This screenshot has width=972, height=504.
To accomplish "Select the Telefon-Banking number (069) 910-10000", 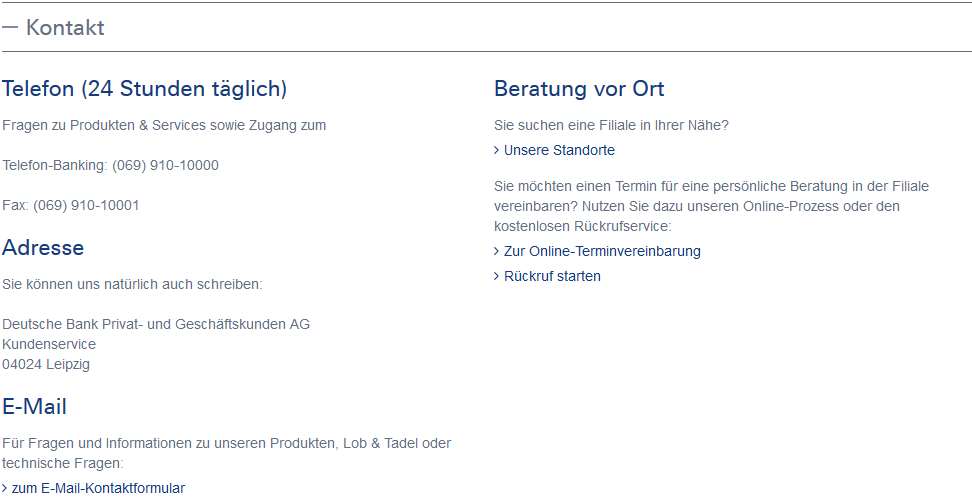I will click(x=166, y=165).
